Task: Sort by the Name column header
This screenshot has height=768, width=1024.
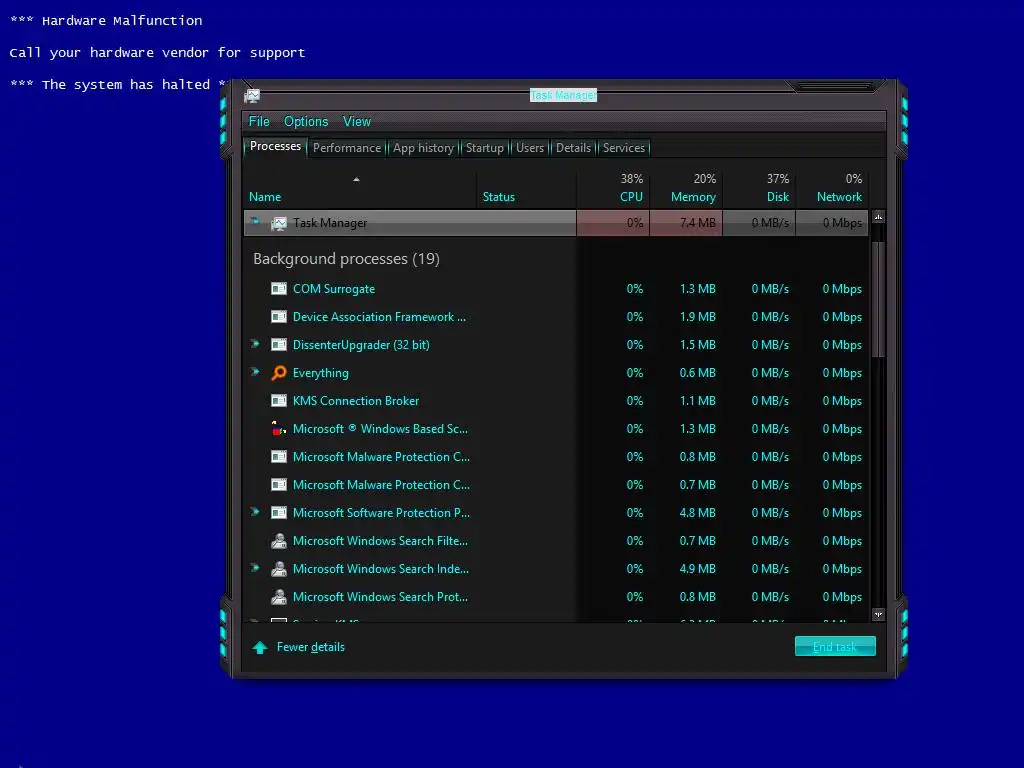Action: (x=359, y=188)
